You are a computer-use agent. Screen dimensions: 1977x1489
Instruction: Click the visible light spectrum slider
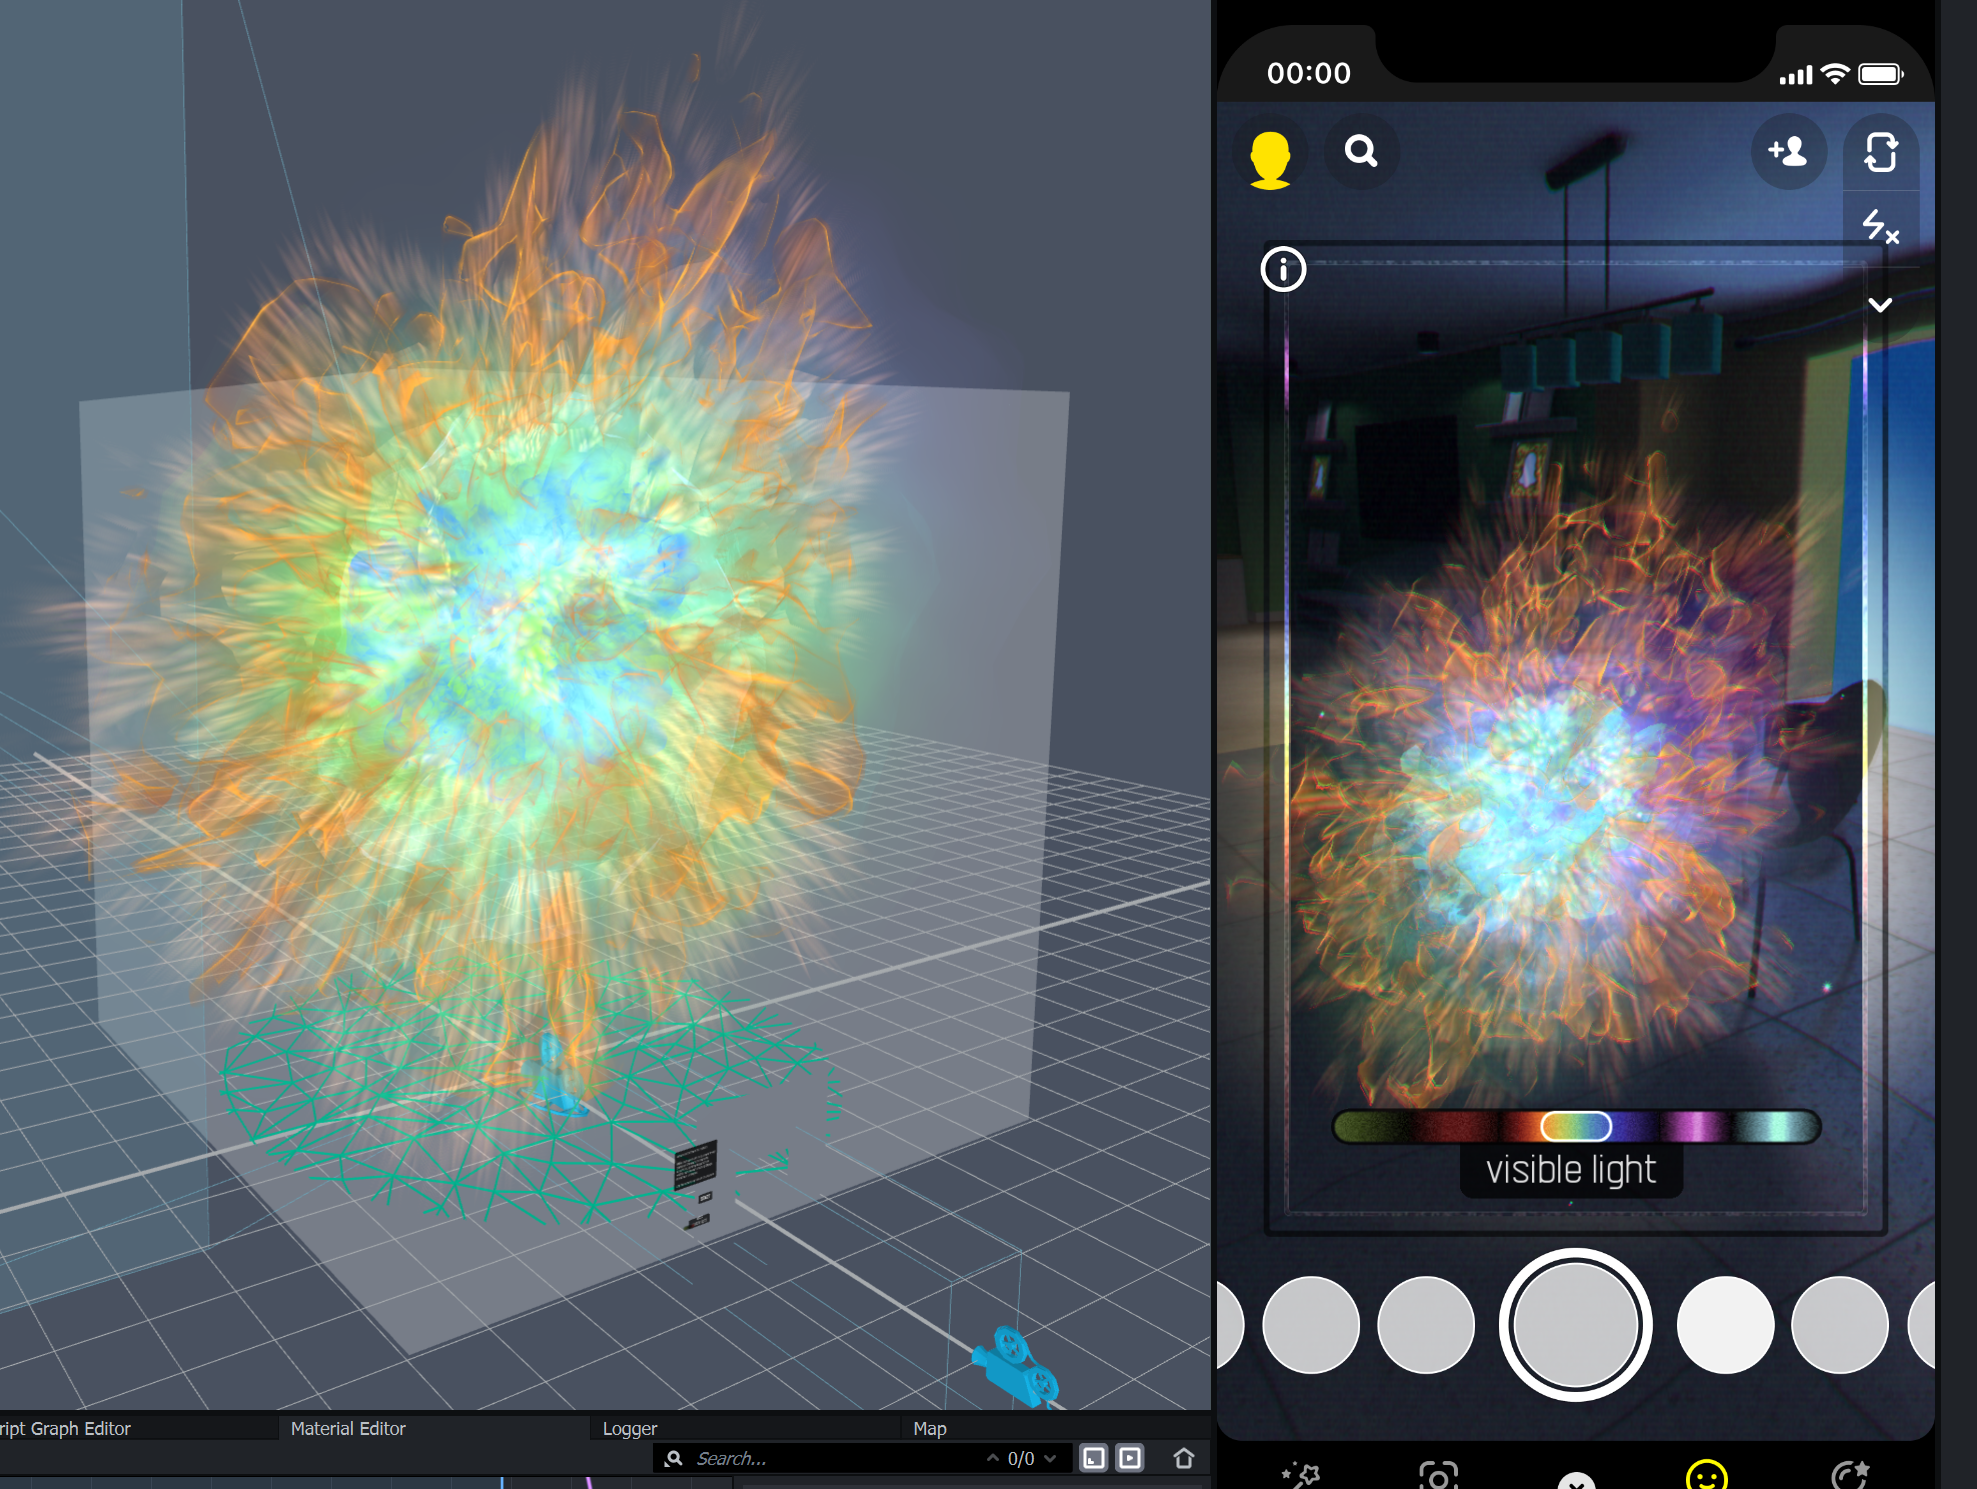(1576, 1127)
